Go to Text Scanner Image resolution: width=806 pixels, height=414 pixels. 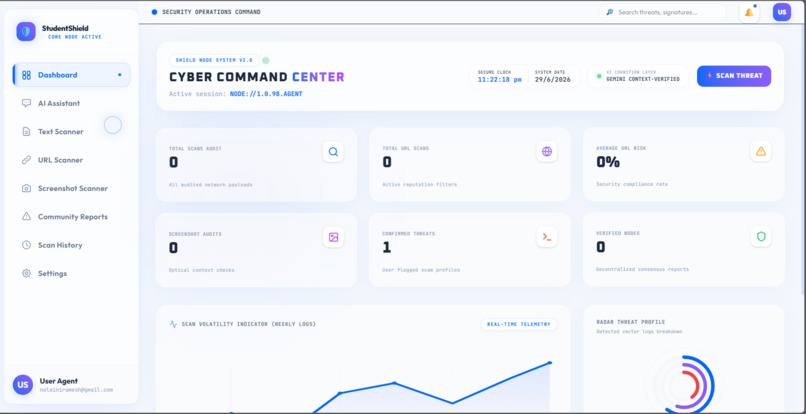point(71,132)
